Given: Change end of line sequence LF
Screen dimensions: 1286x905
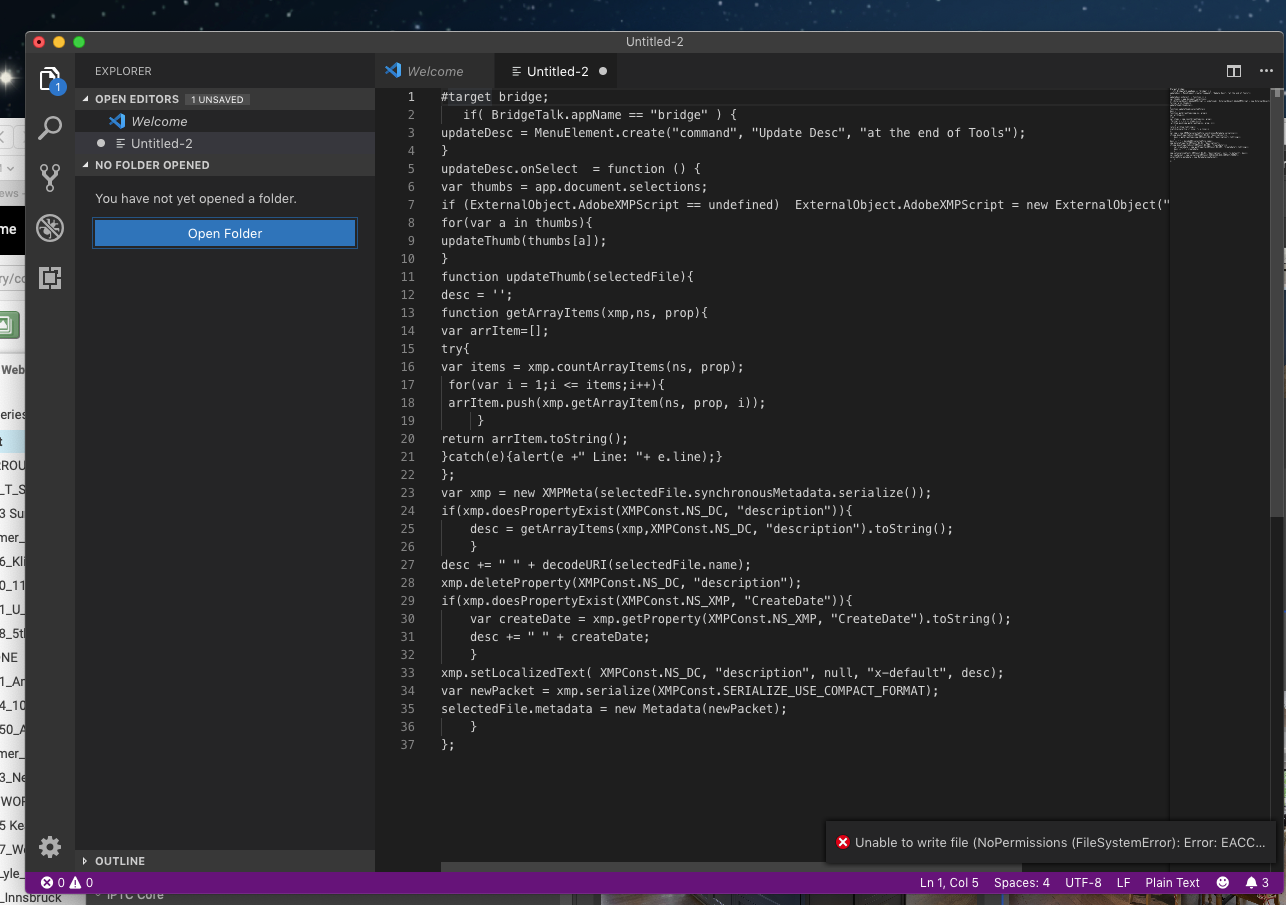Looking at the screenshot, I should [1123, 882].
